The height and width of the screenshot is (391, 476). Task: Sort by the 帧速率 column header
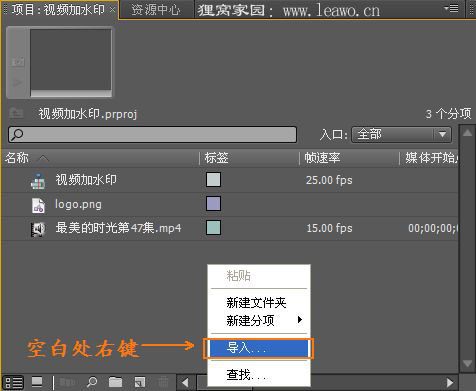(x=323, y=158)
